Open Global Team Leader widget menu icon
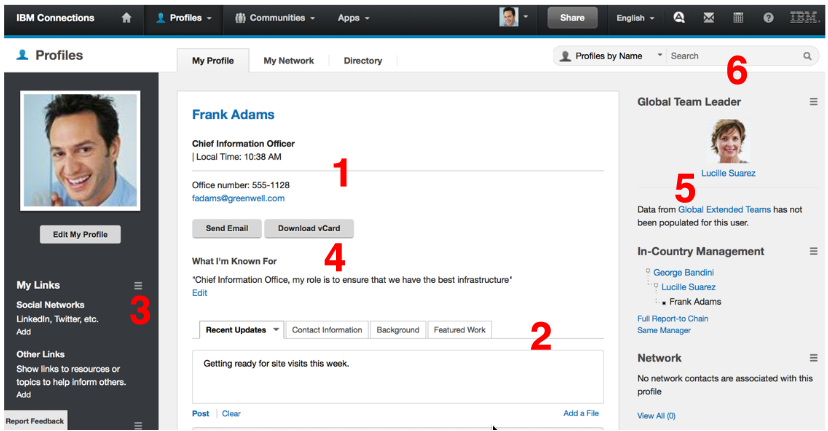Screen dimensions: 828x431 pos(813,102)
